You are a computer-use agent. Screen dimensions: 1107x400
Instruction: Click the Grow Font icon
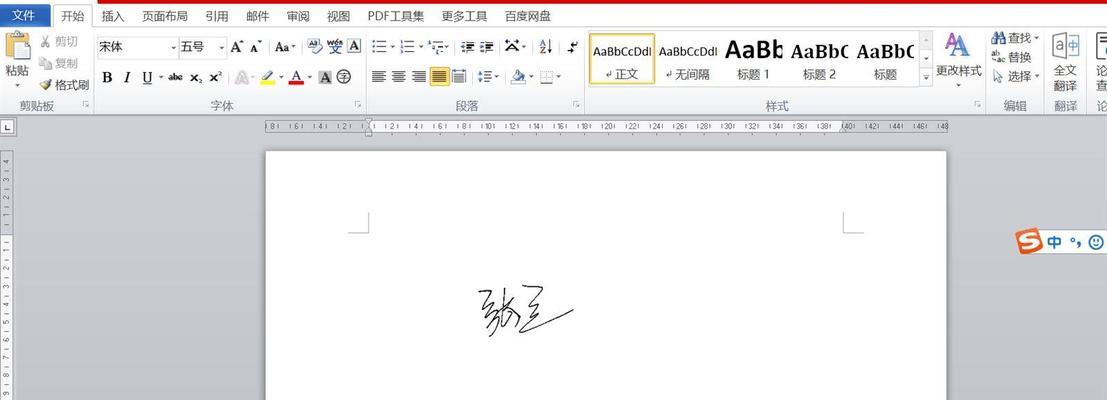(x=237, y=47)
